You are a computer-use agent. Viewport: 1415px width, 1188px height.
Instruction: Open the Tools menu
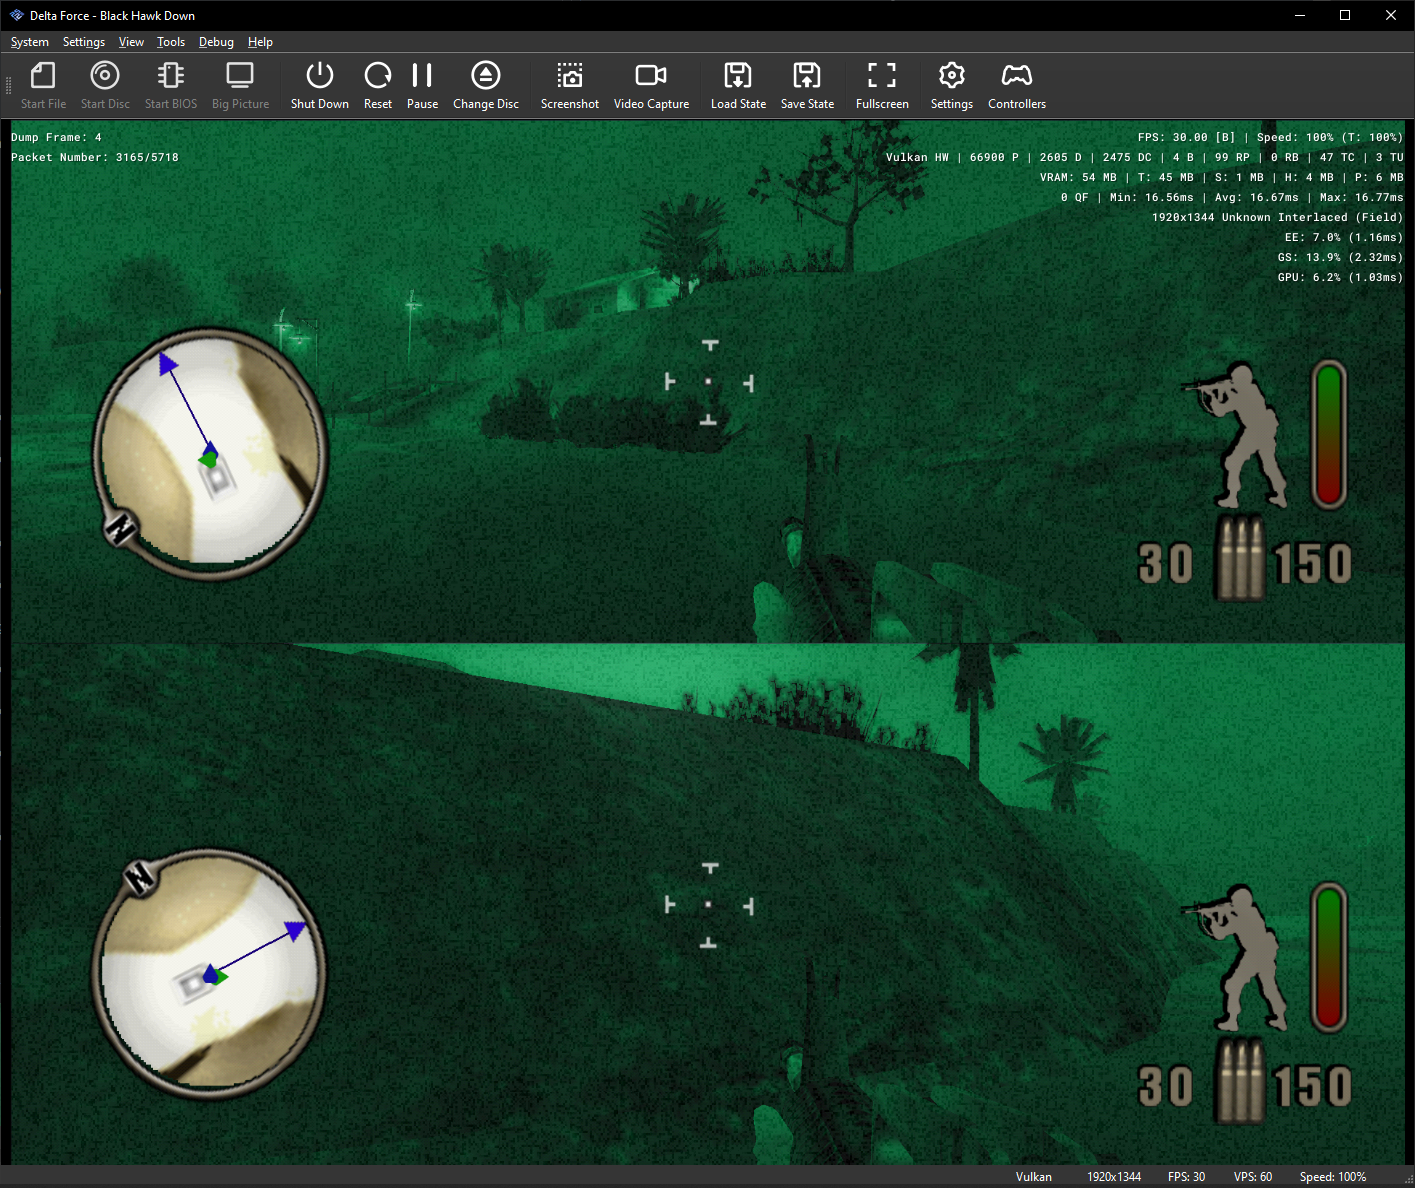click(x=171, y=42)
